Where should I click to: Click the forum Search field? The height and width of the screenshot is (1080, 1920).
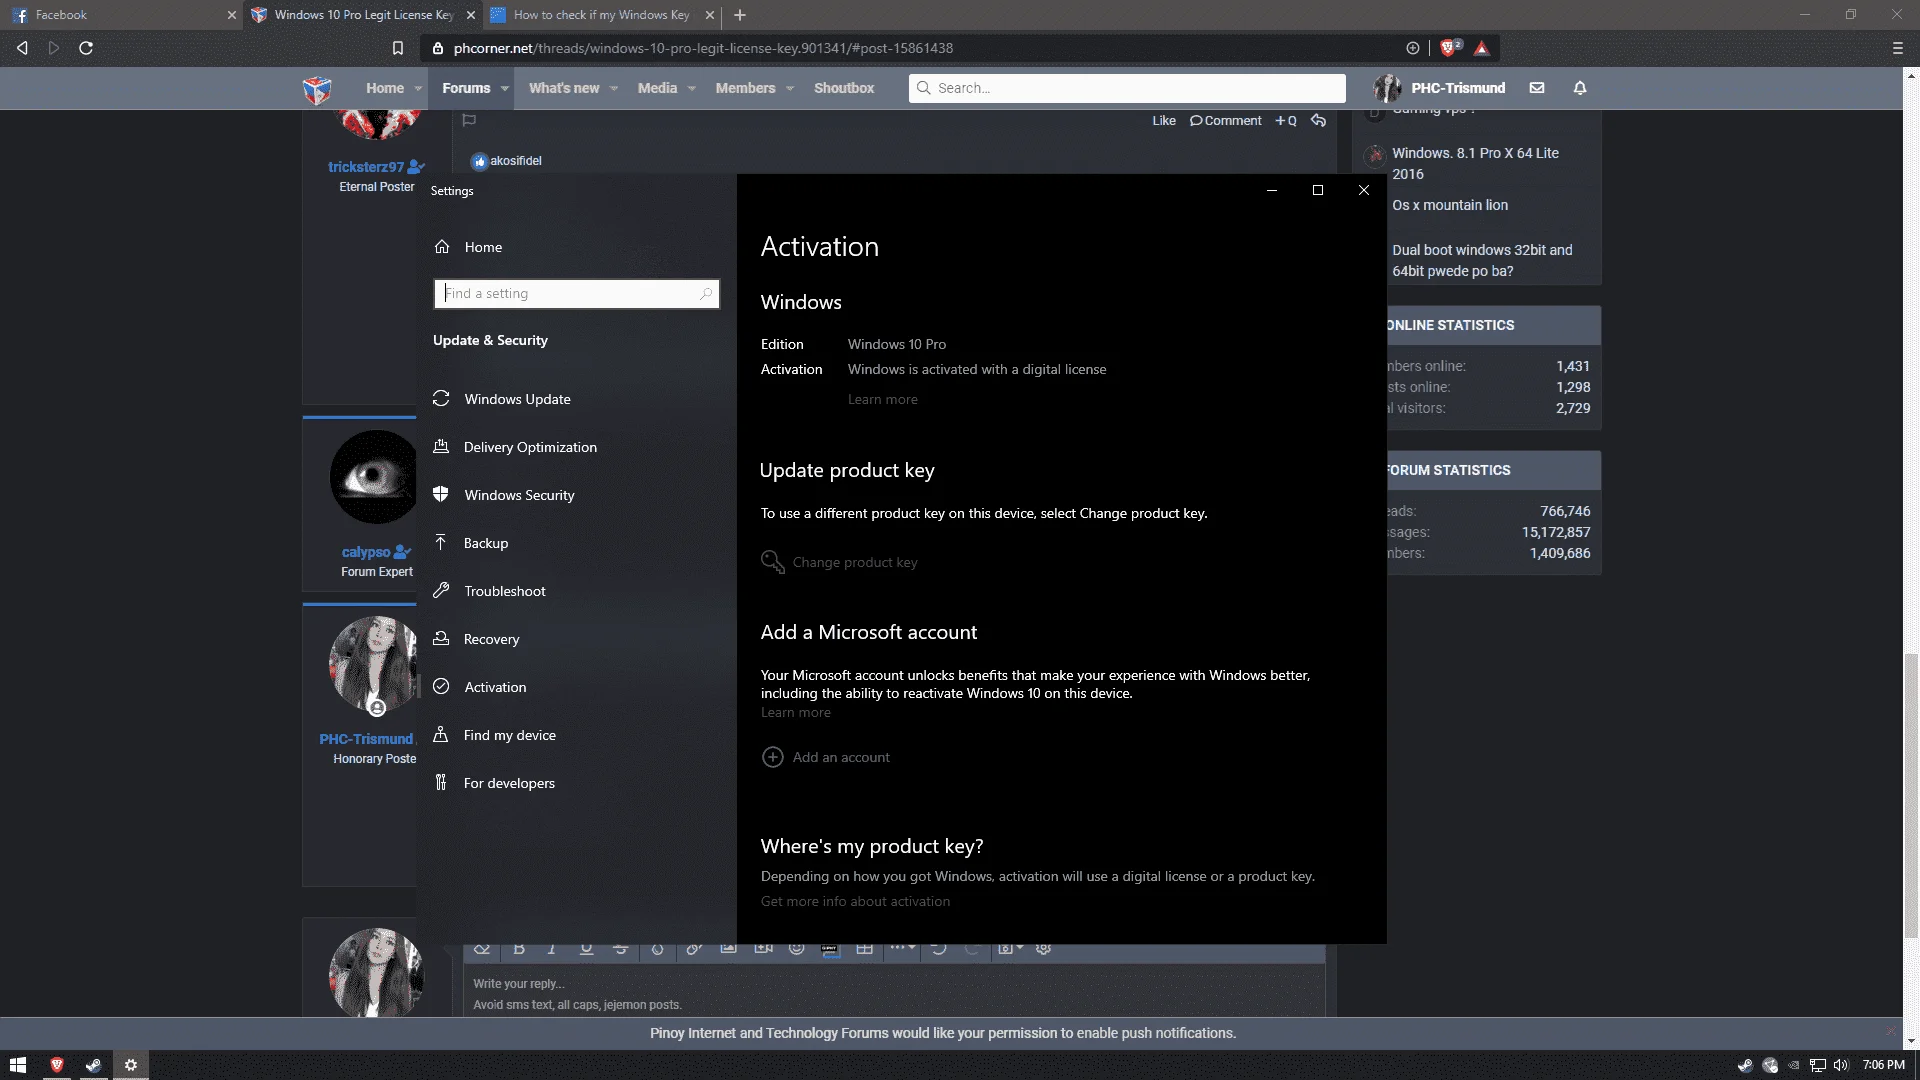1127,88
